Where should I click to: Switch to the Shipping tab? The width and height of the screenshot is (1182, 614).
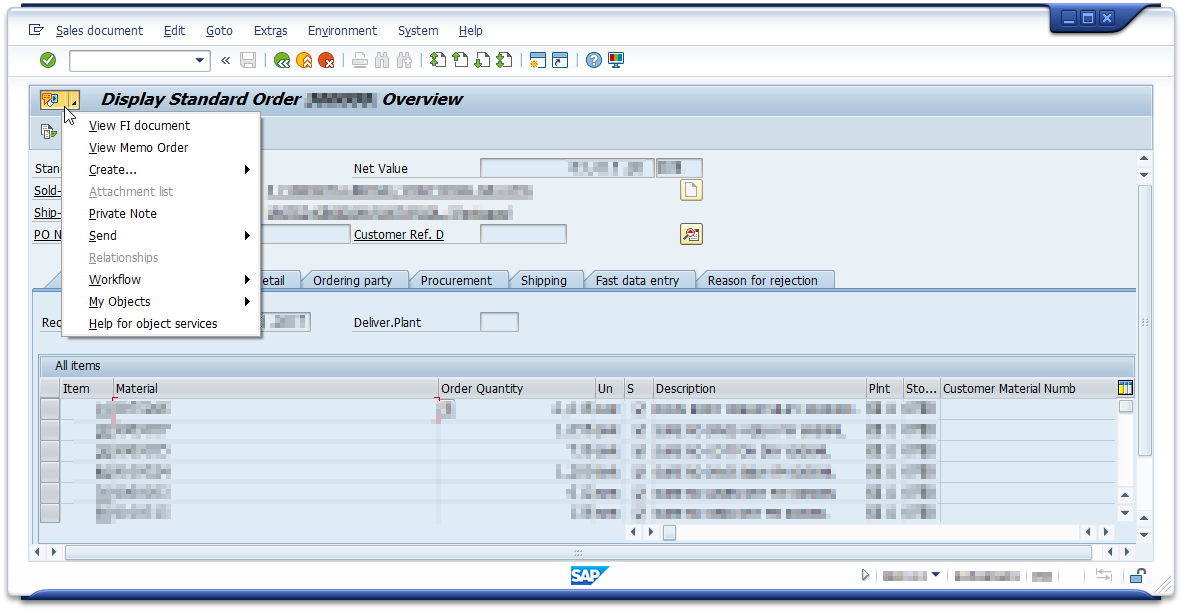click(x=544, y=280)
